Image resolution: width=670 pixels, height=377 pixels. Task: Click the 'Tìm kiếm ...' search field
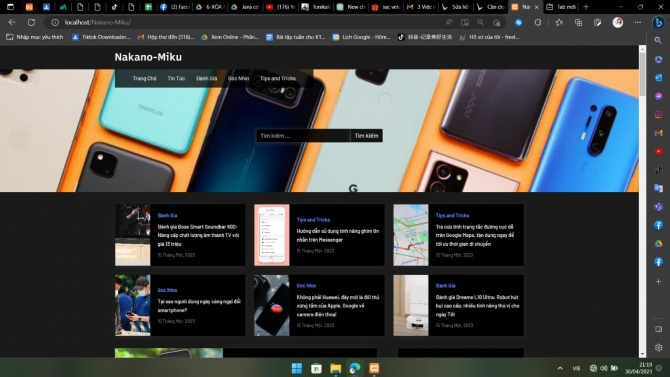pyautogui.click(x=303, y=135)
